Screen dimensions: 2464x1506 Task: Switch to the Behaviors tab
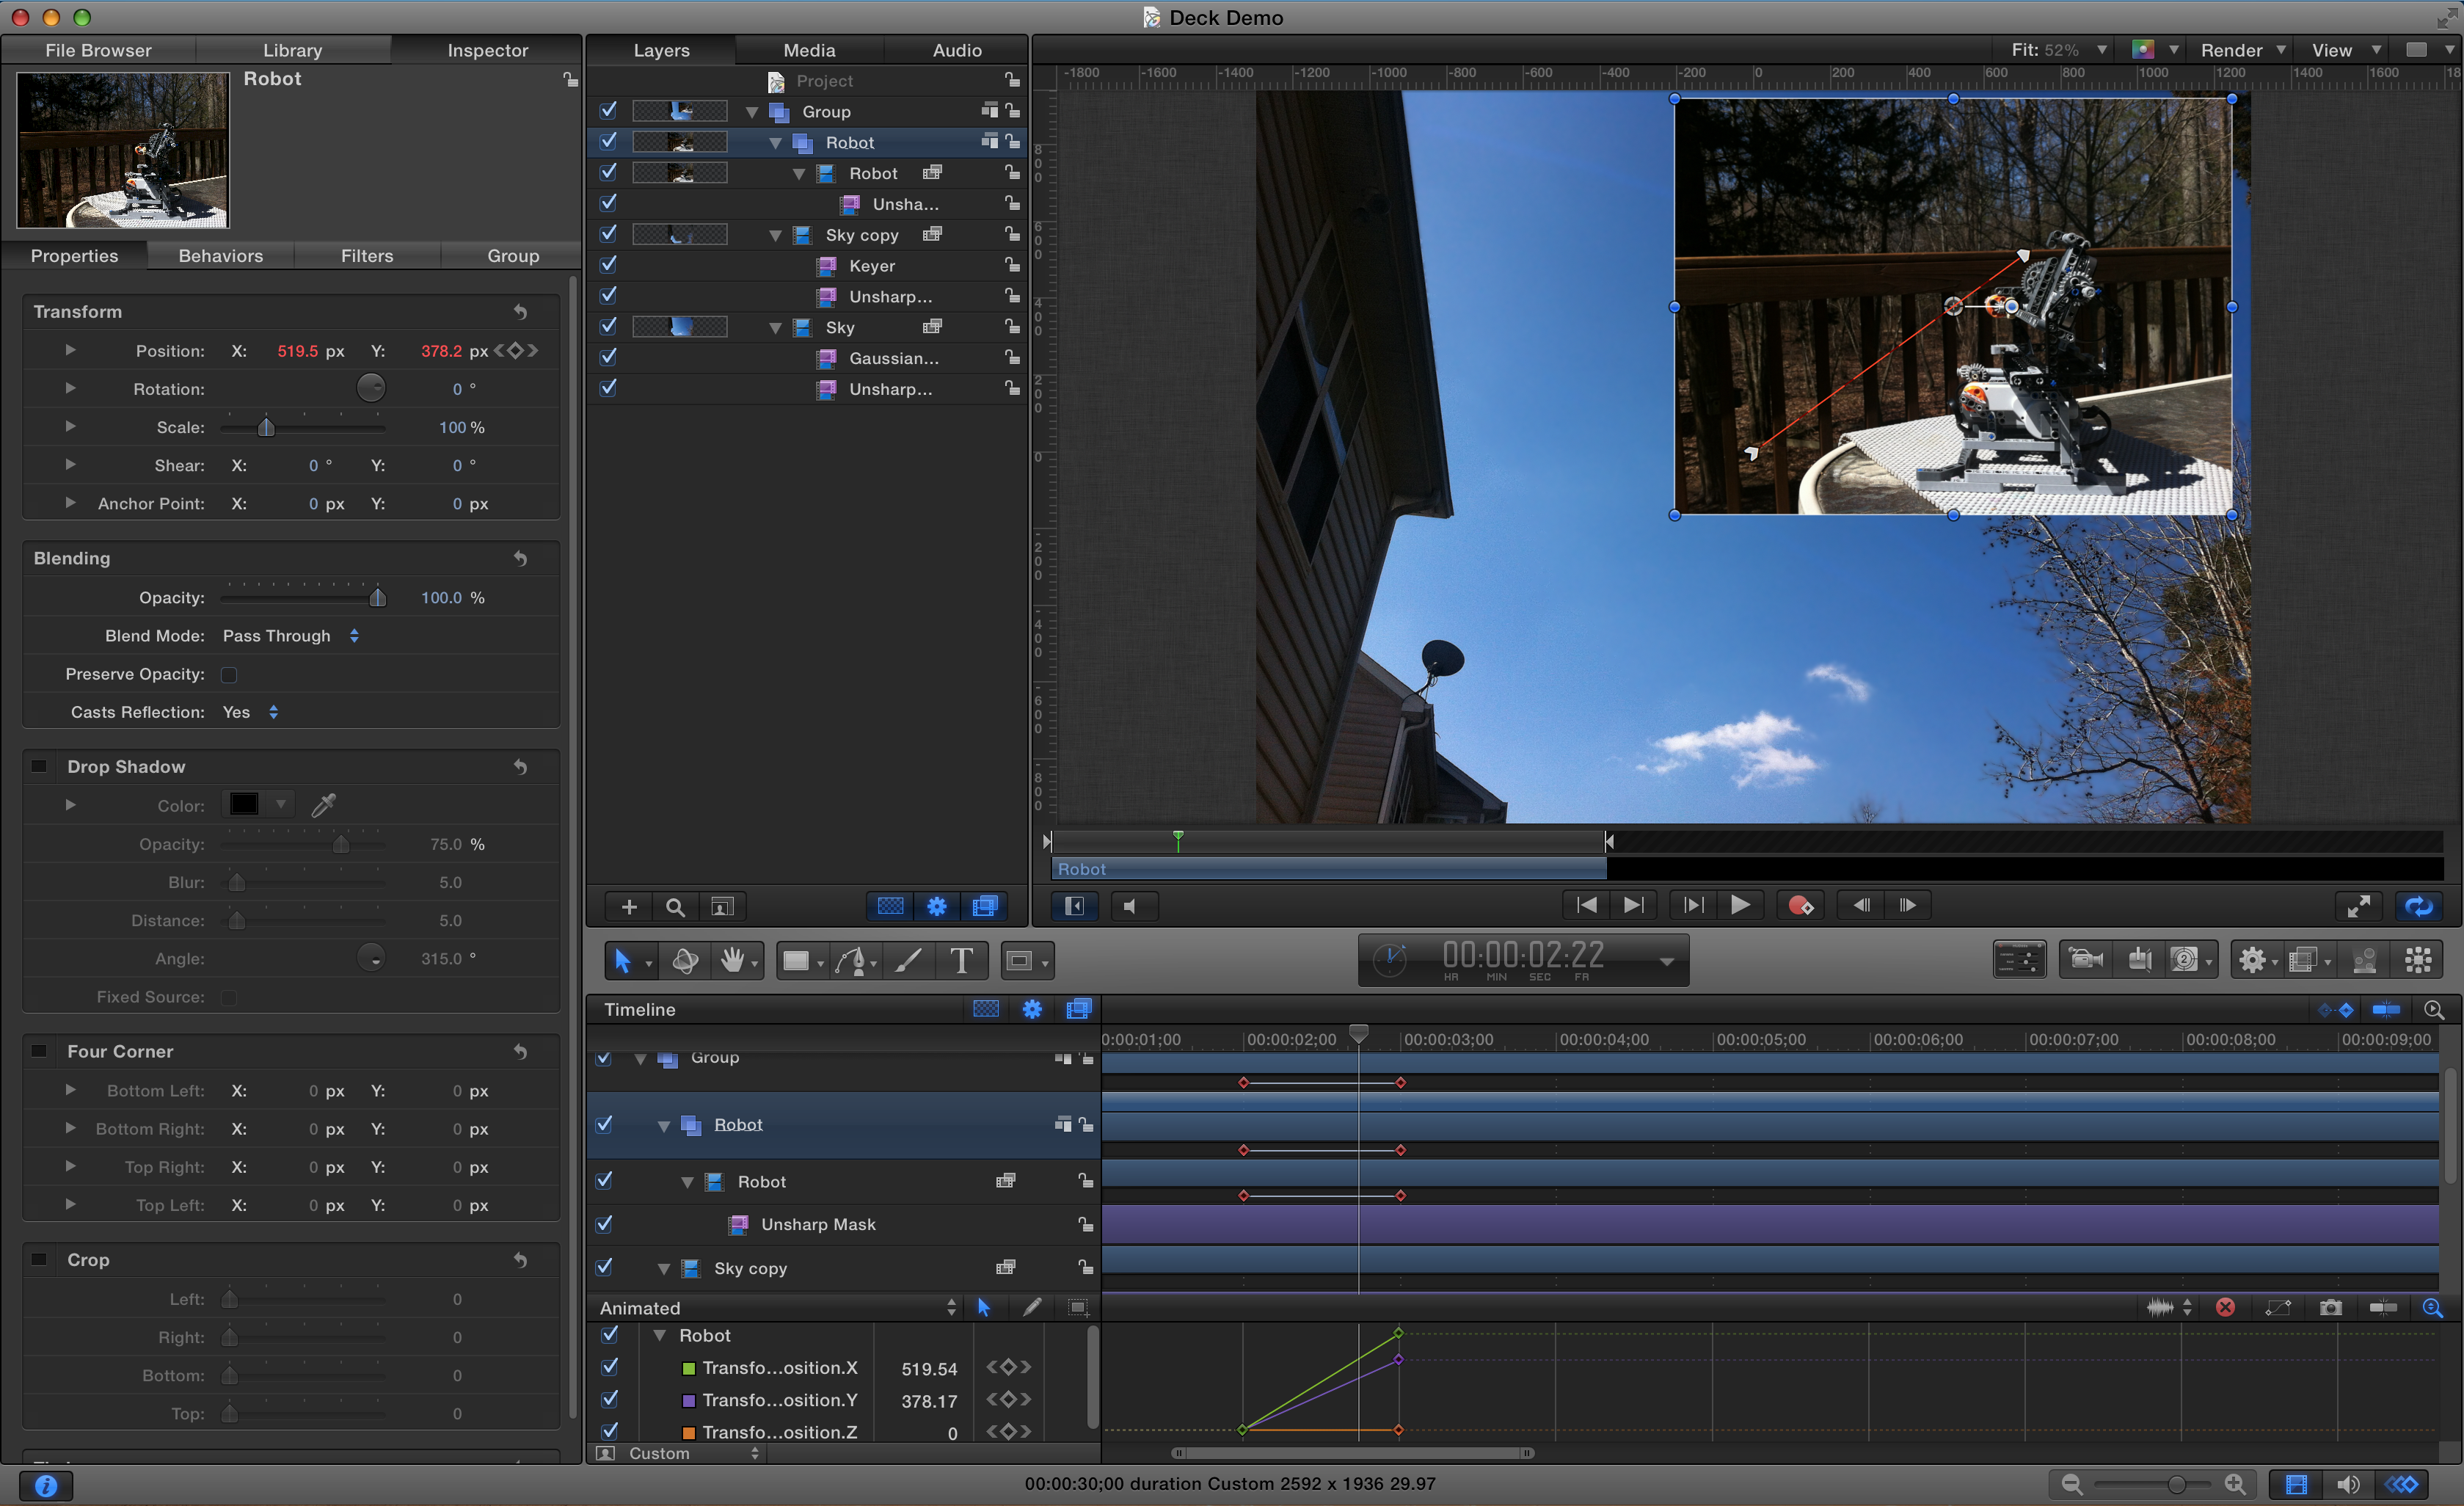[220, 255]
